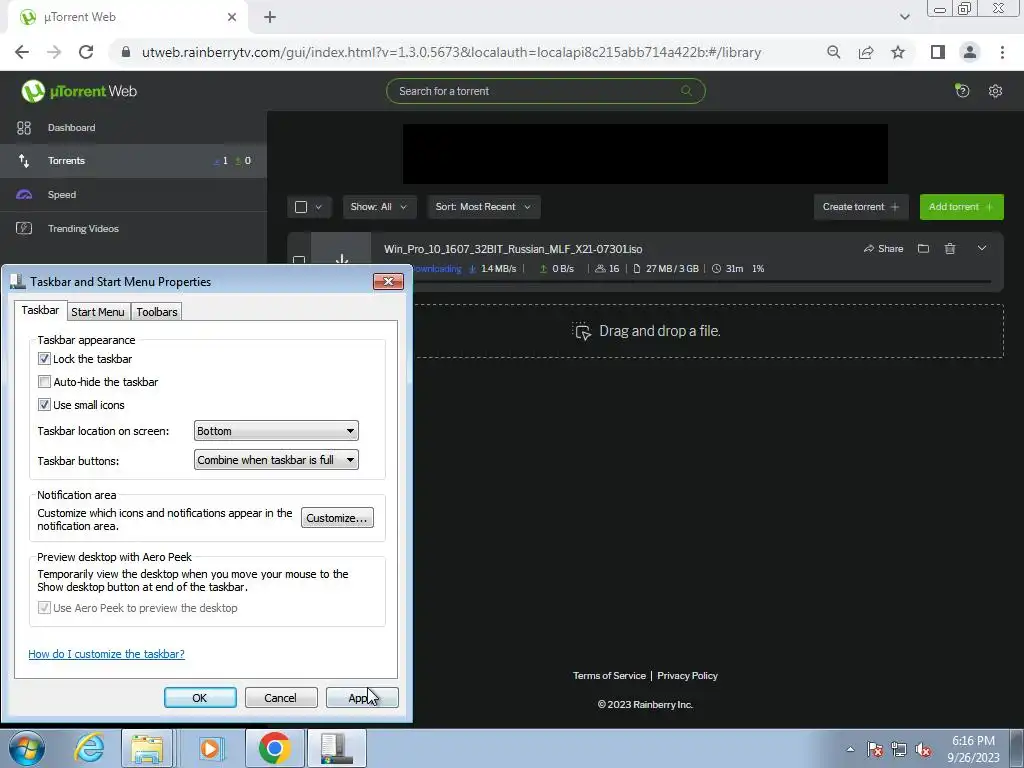
Task: Open the Privacy Policy link
Action: (687, 676)
